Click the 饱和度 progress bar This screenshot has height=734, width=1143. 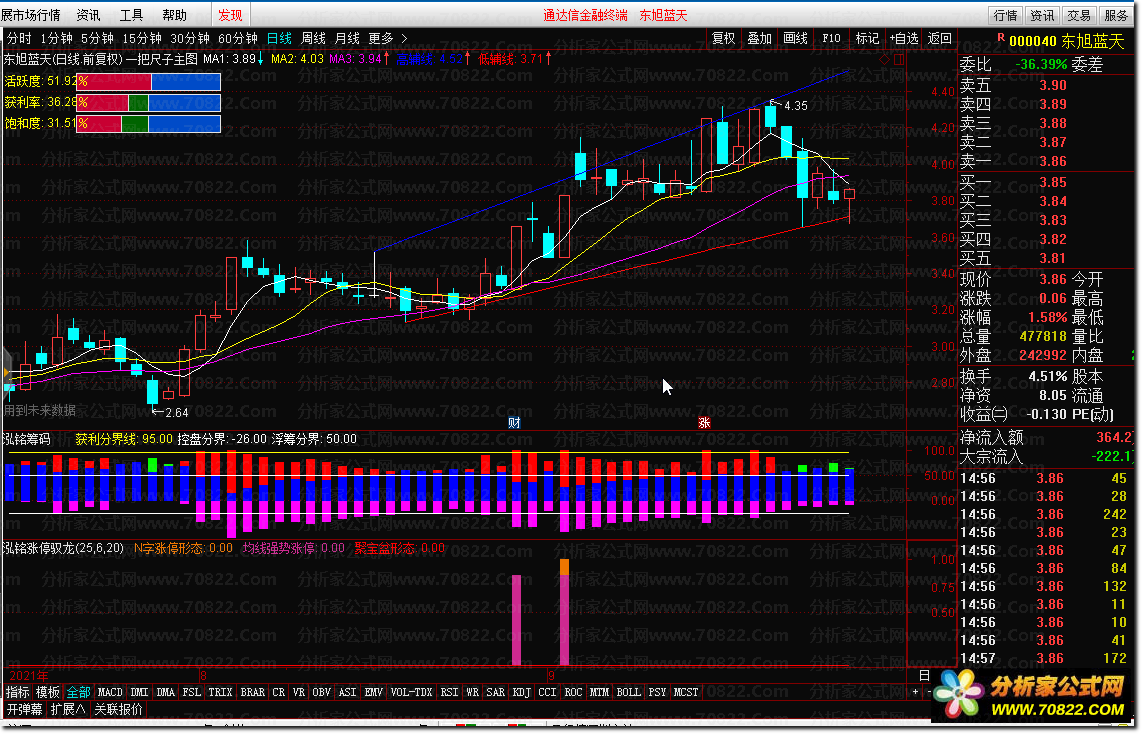149,124
